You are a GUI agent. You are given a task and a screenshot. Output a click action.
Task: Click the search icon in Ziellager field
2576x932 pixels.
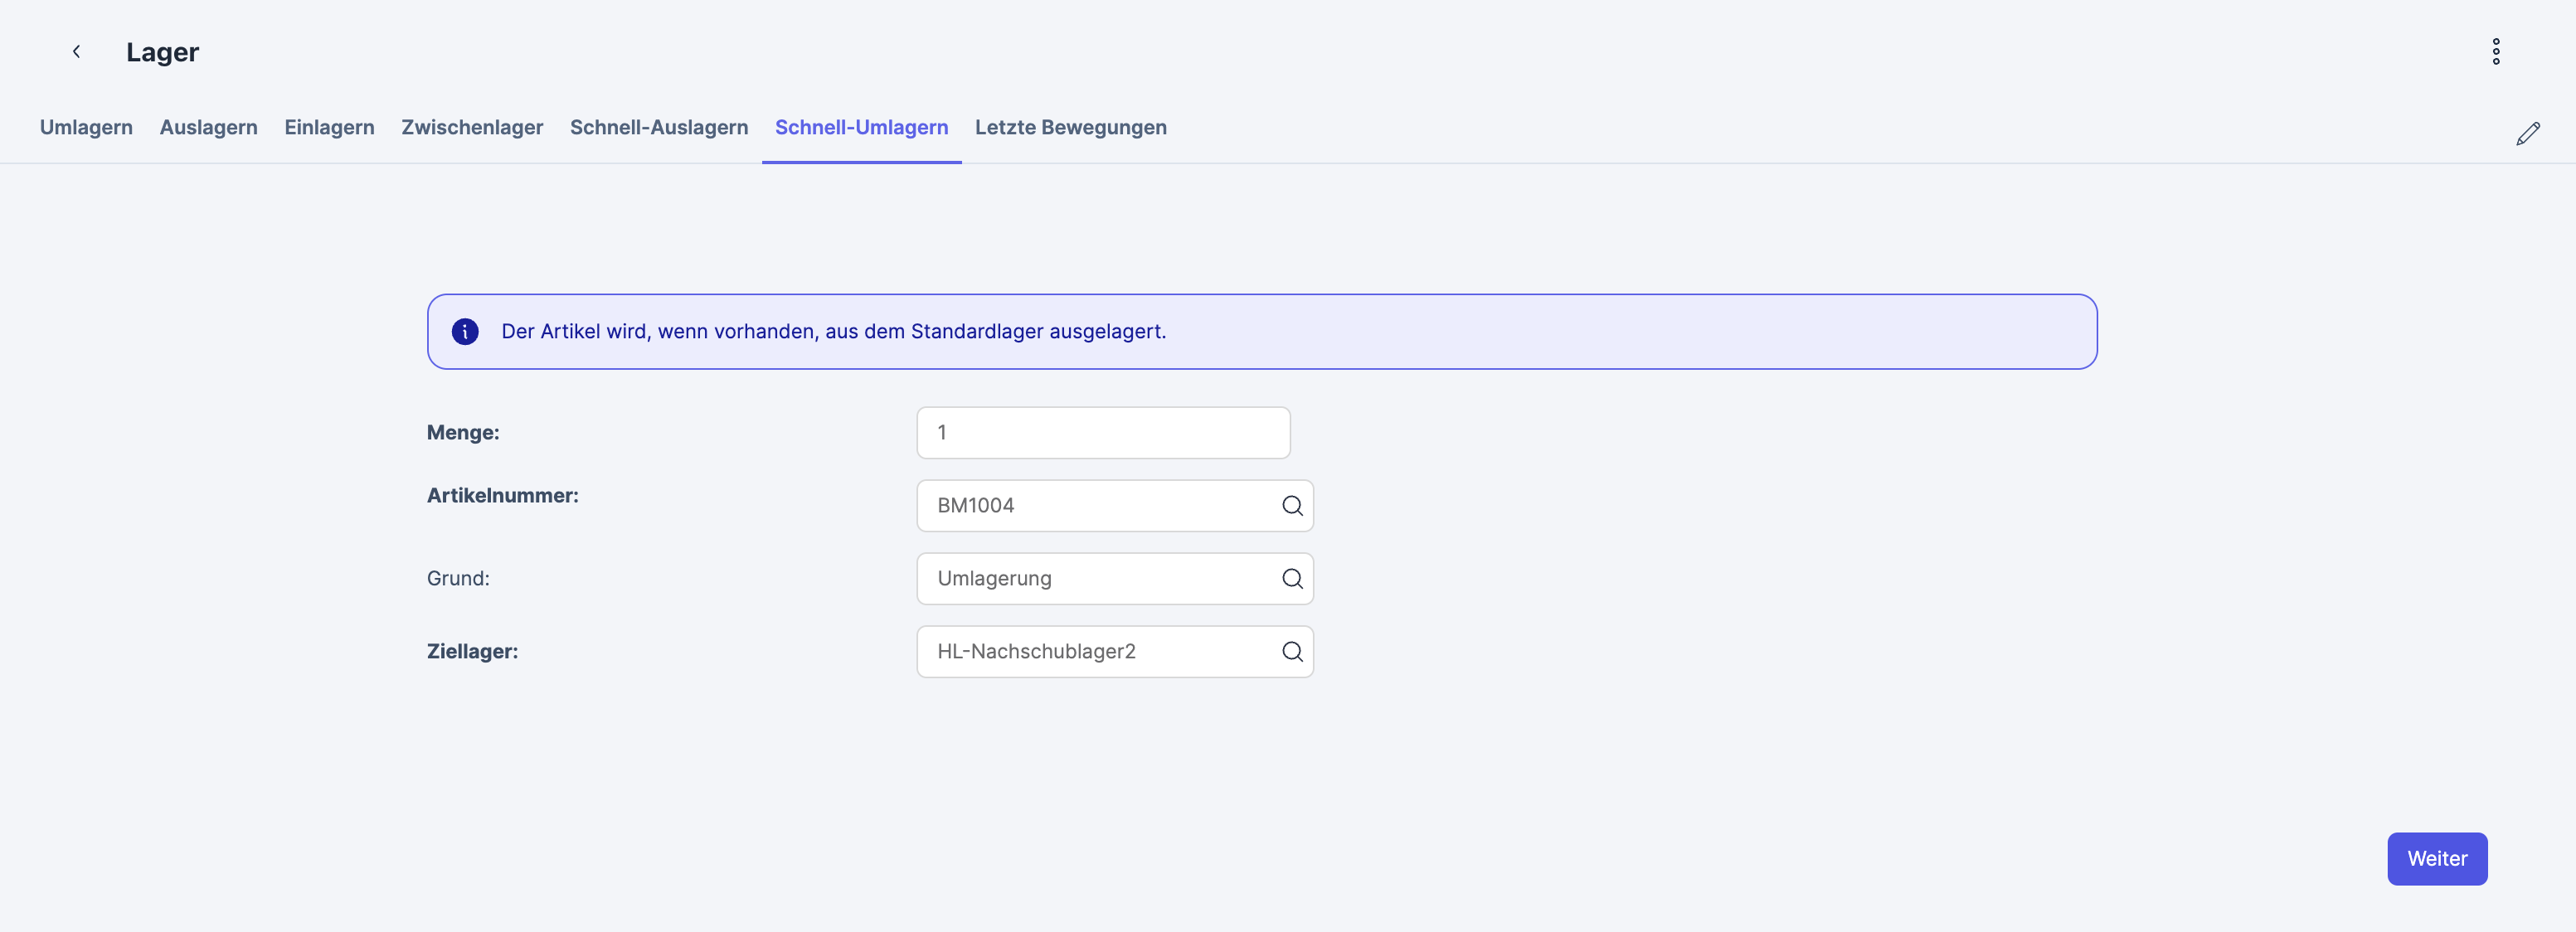point(1291,651)
